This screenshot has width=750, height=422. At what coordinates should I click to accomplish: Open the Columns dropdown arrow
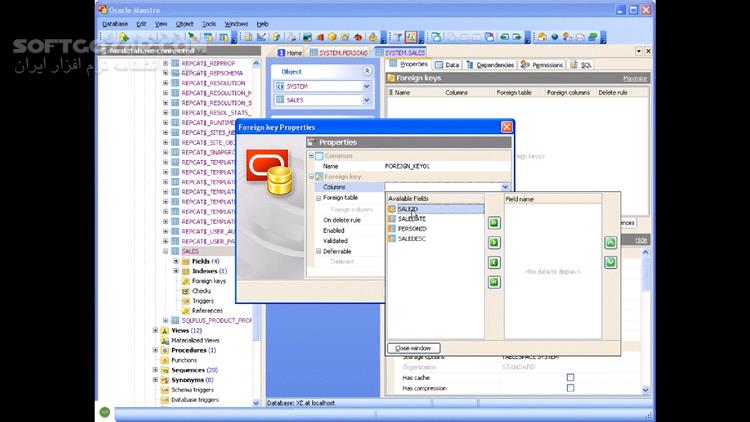(505, 187)
